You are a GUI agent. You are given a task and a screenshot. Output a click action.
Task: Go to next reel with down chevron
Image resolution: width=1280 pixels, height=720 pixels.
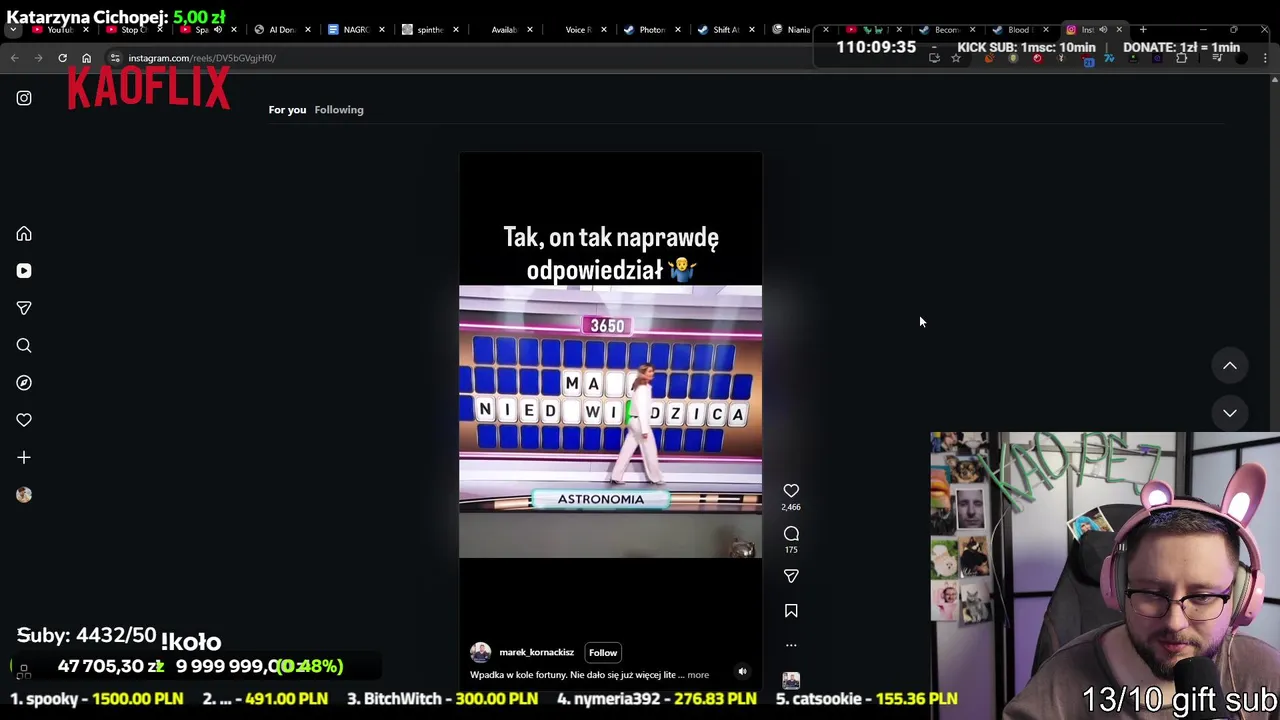1230,413
